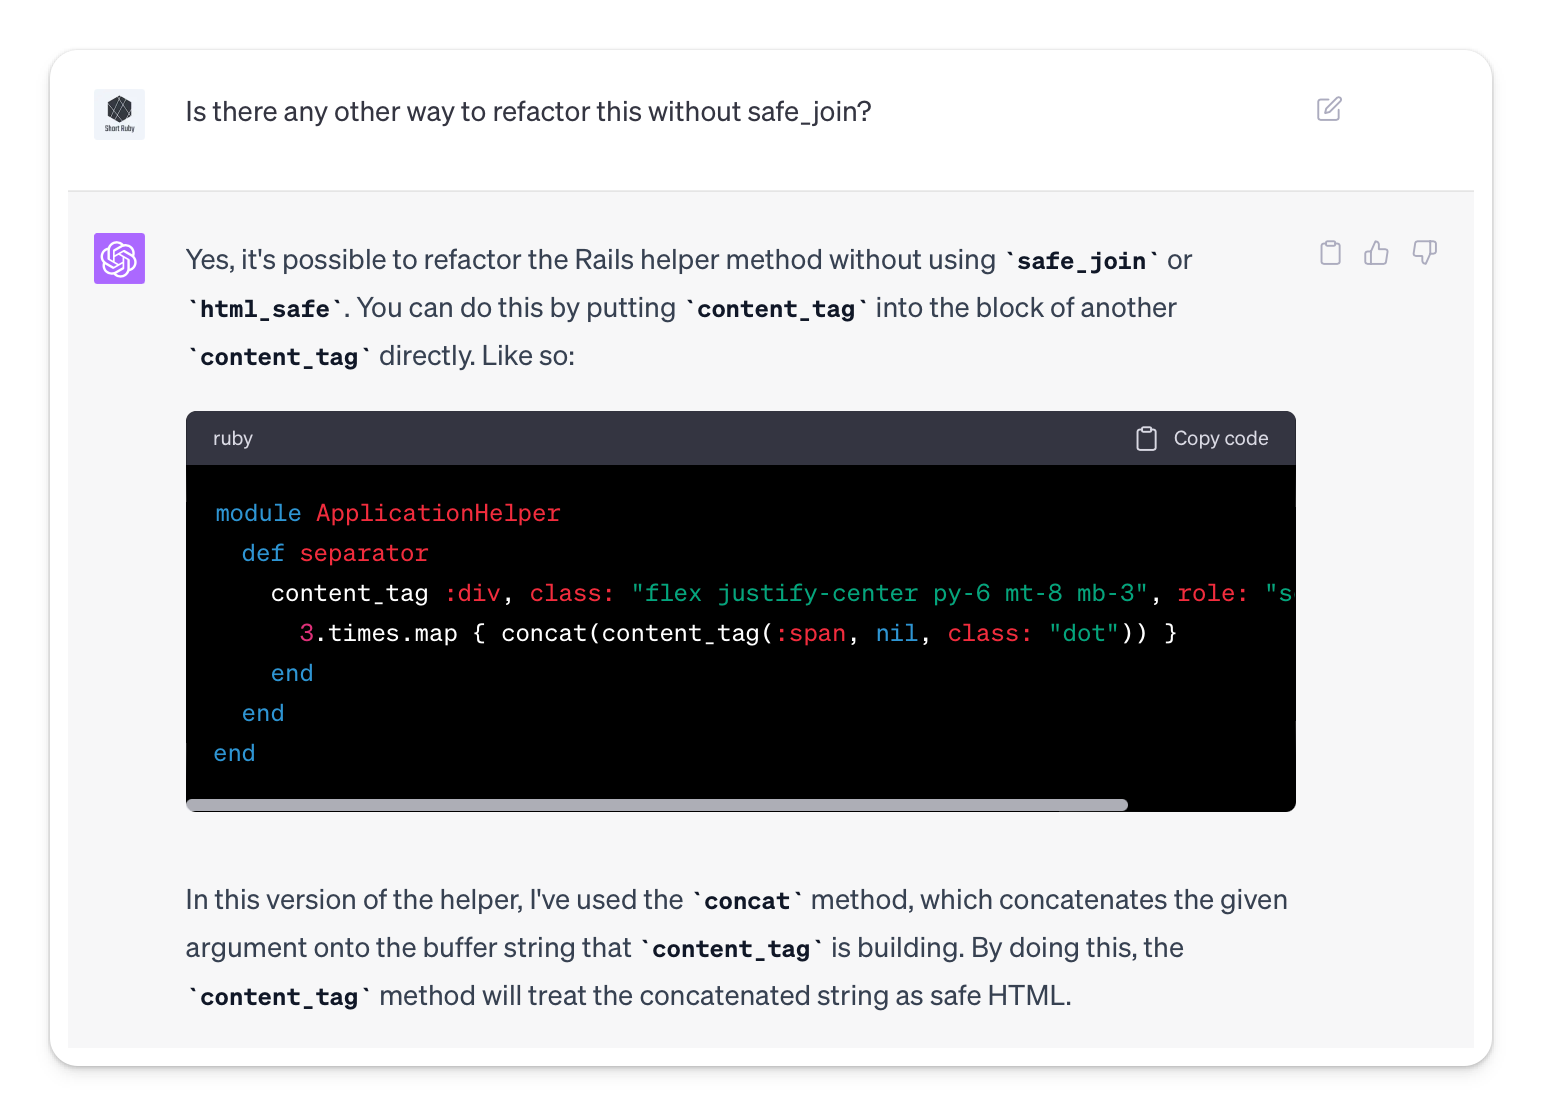The image size is (1542, 1116).
Task: Click the content_tag :div code line
Action: pos(782,593)
